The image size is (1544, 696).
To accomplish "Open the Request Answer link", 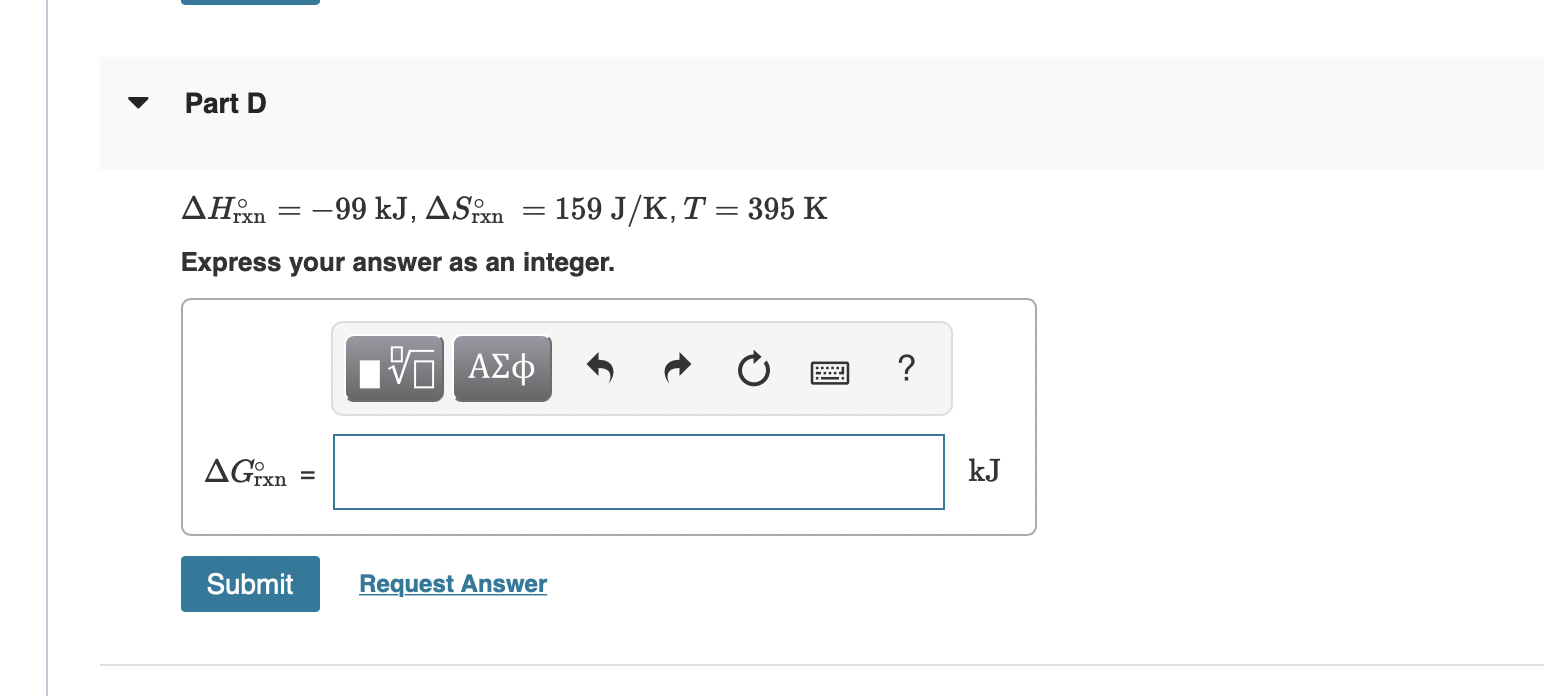I will (452, 583).
